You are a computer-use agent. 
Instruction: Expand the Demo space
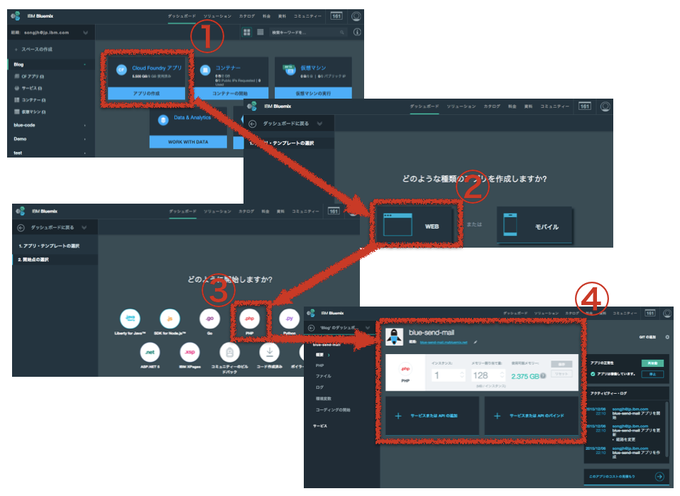pyautogui.click(x=85, y=139)
